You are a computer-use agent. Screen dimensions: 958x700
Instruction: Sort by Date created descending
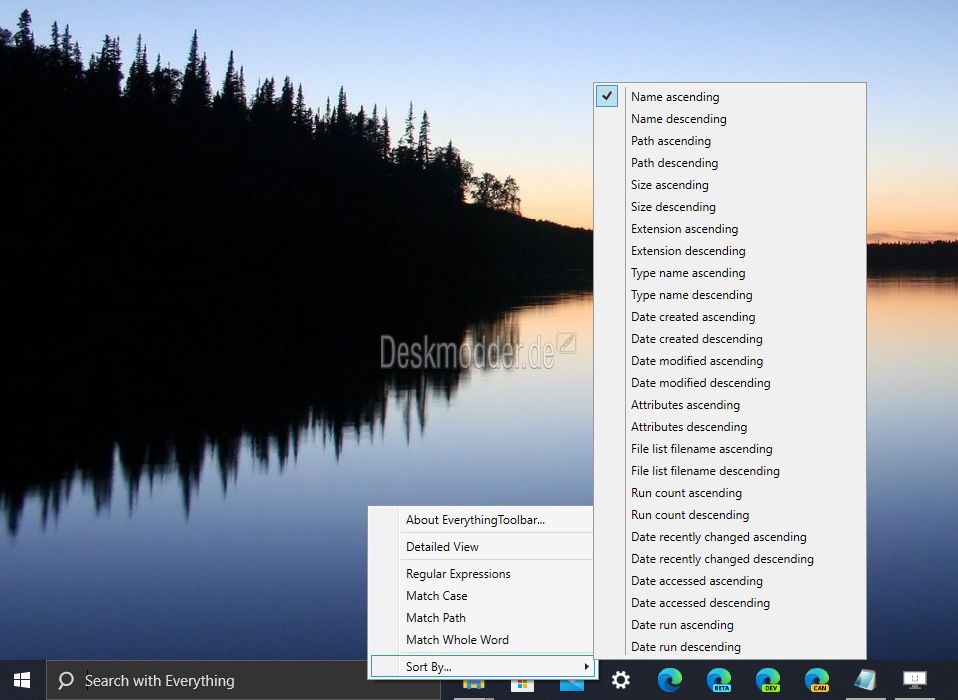click(x=730, y=338)
